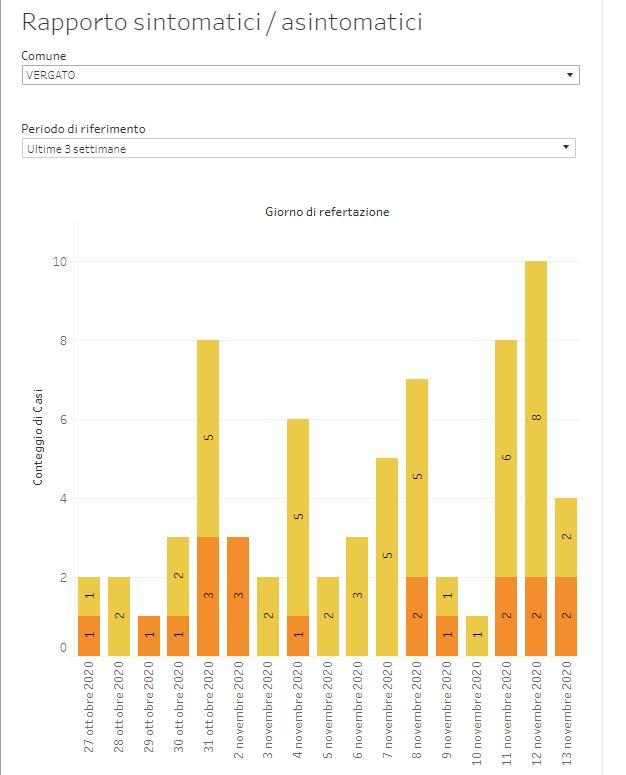Select the yellow segment for 31 ottobre 2020
This screenshot has width=626, height=775.
pos(208,438)
